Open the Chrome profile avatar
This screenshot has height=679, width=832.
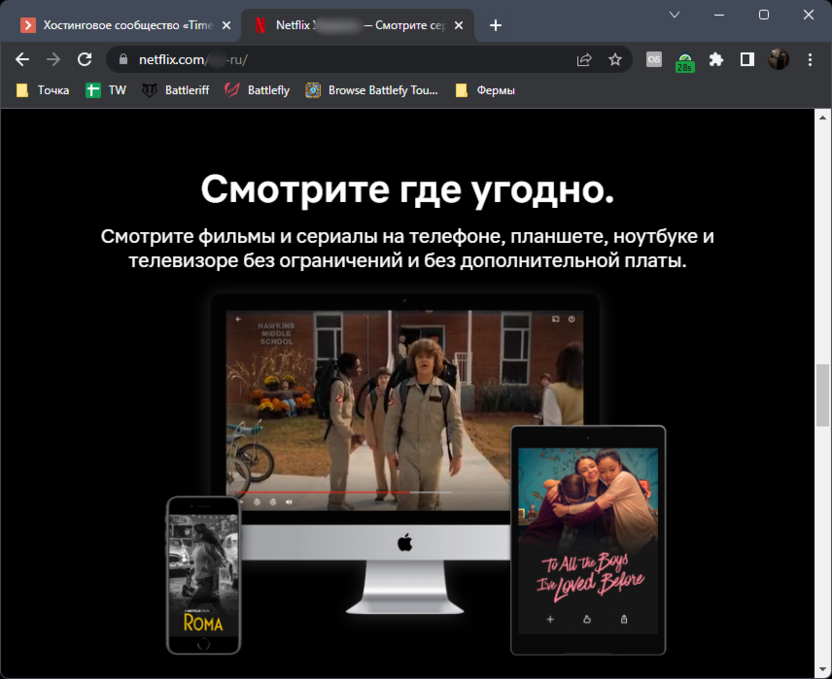coord(778,60)
